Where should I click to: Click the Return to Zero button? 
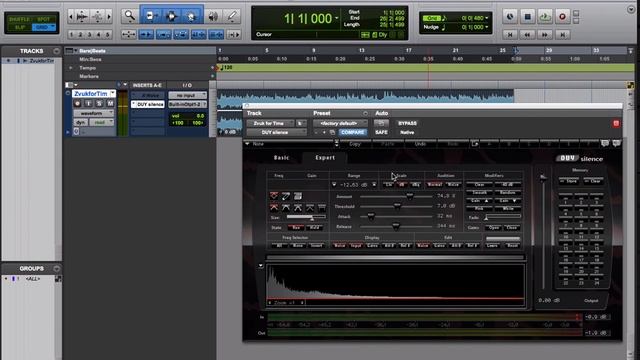point(510,35)
